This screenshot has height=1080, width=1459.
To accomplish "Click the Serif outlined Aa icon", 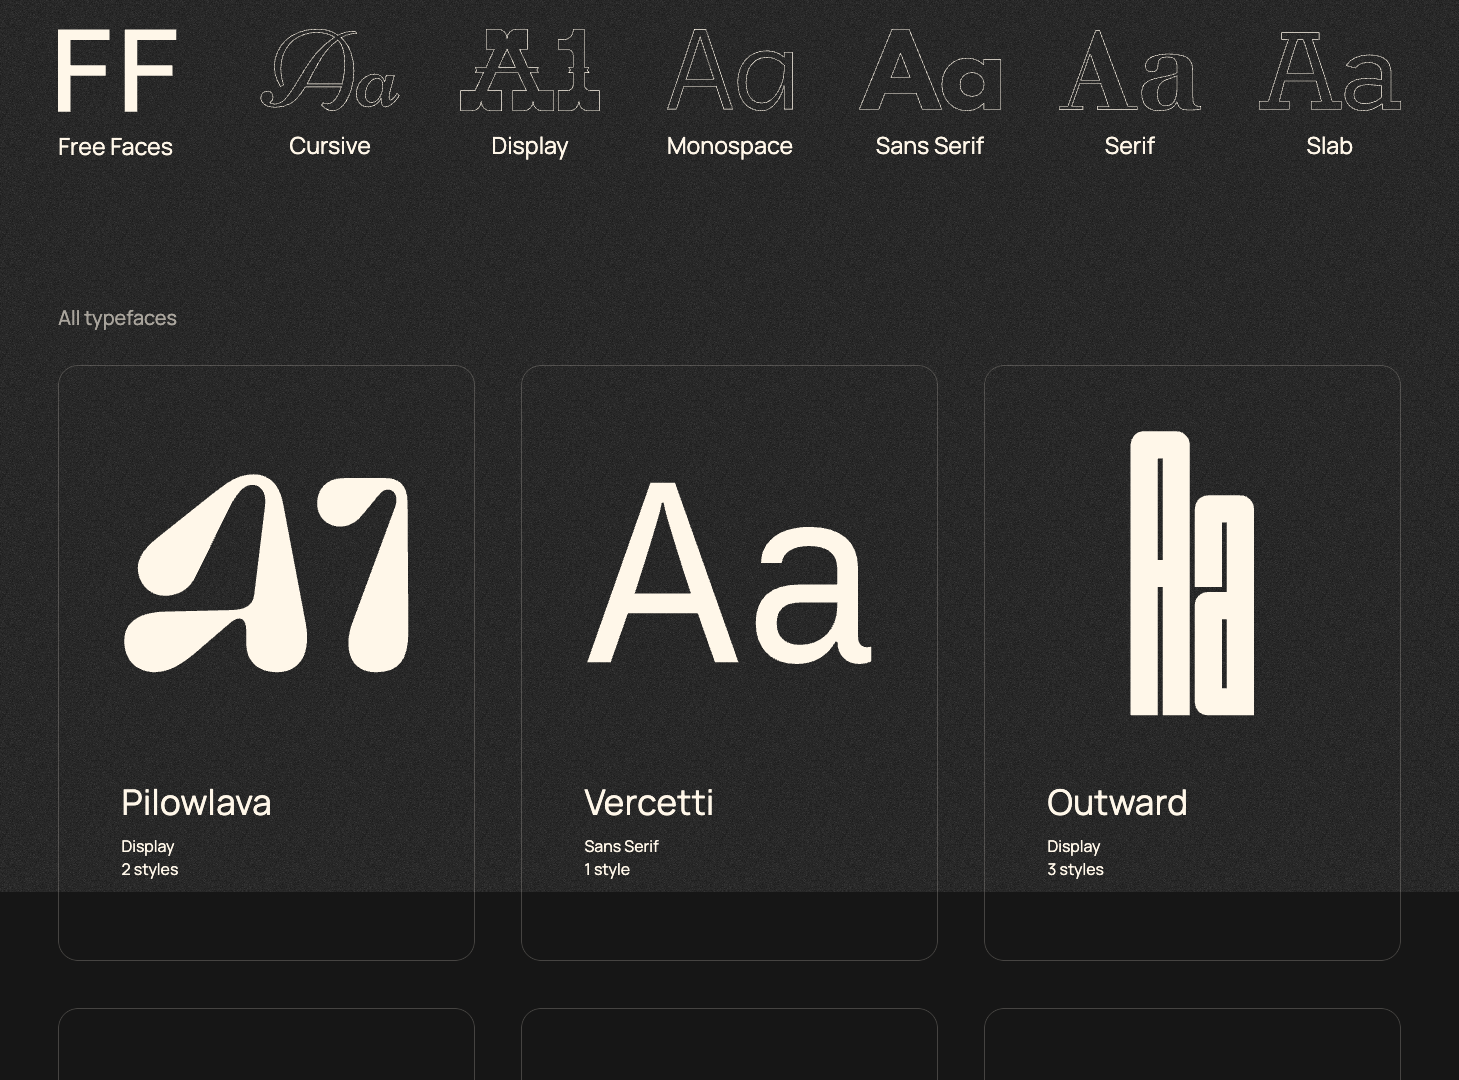I will pyautogui.click(x=1129, y=70).
